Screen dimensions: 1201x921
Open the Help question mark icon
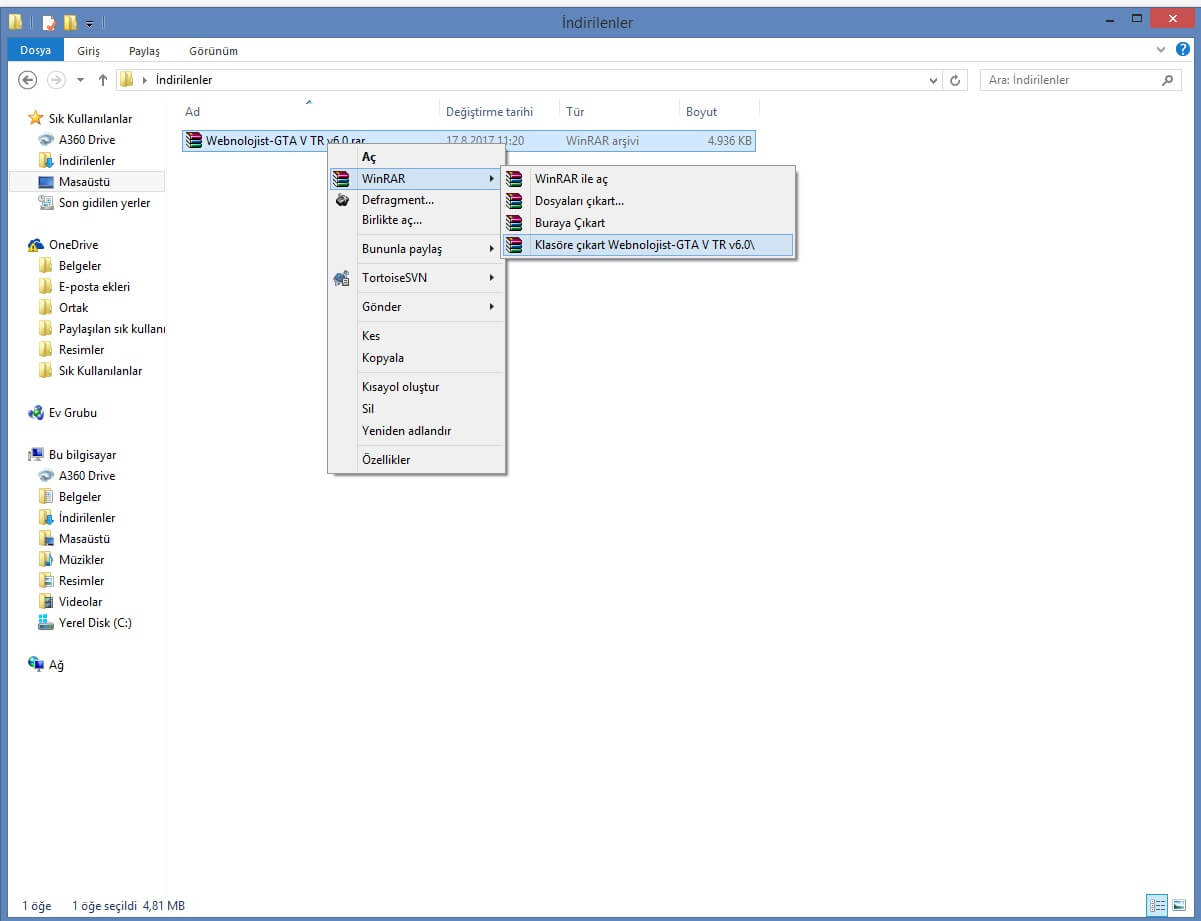pyautogui.click(x=1183, y=49)
